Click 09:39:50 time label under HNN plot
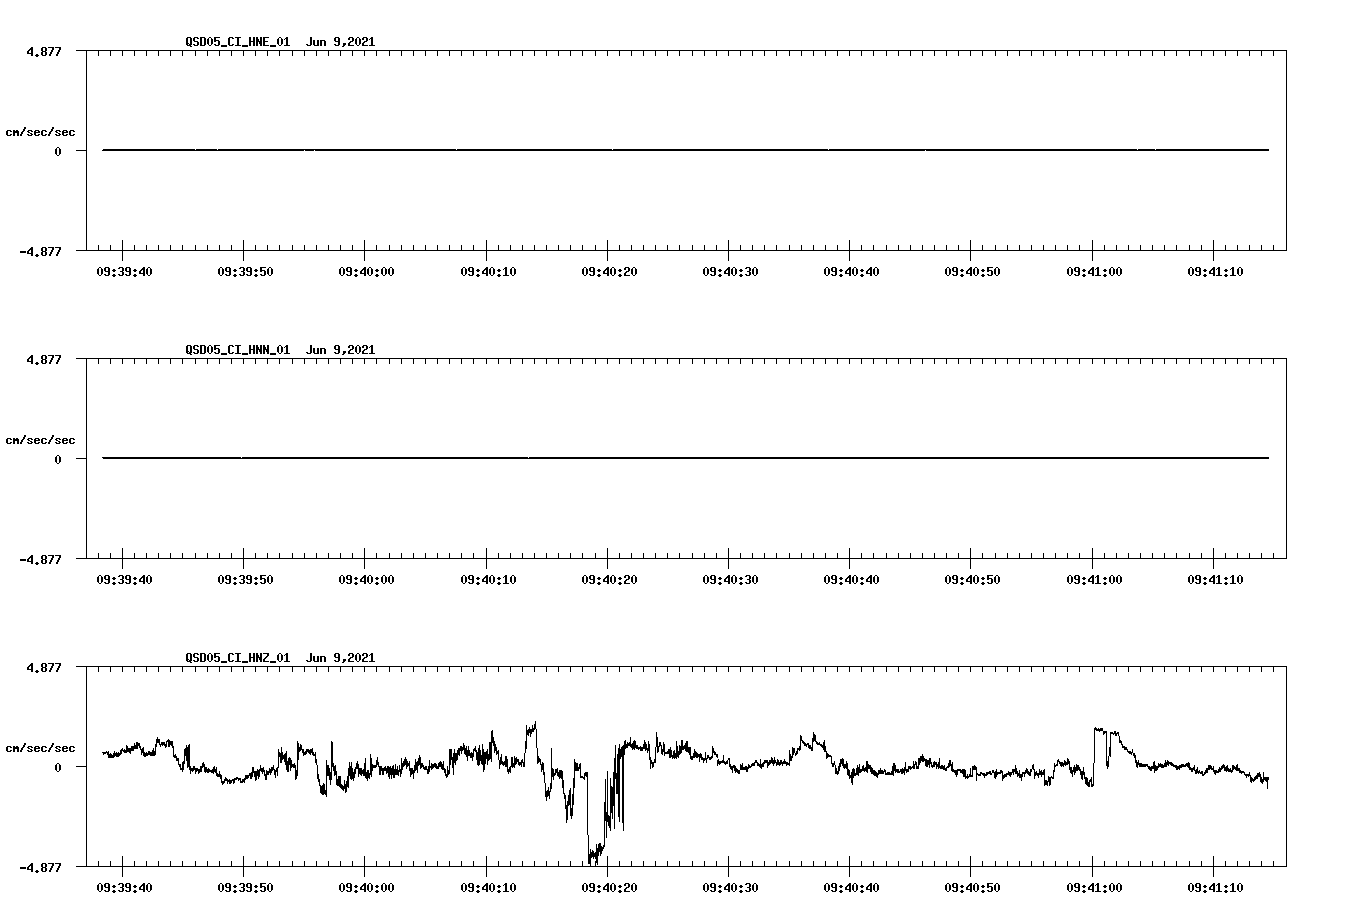Screen dimensions: 1358x924 (x=245, y=580)
